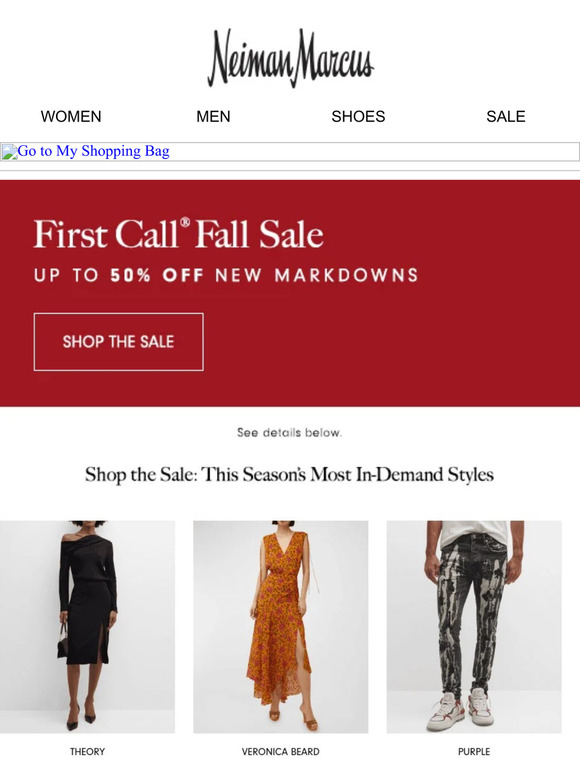The image size is (580, 774).
Task: View the orange floral Veronica Beard dress
Action: tap(280, 626)
